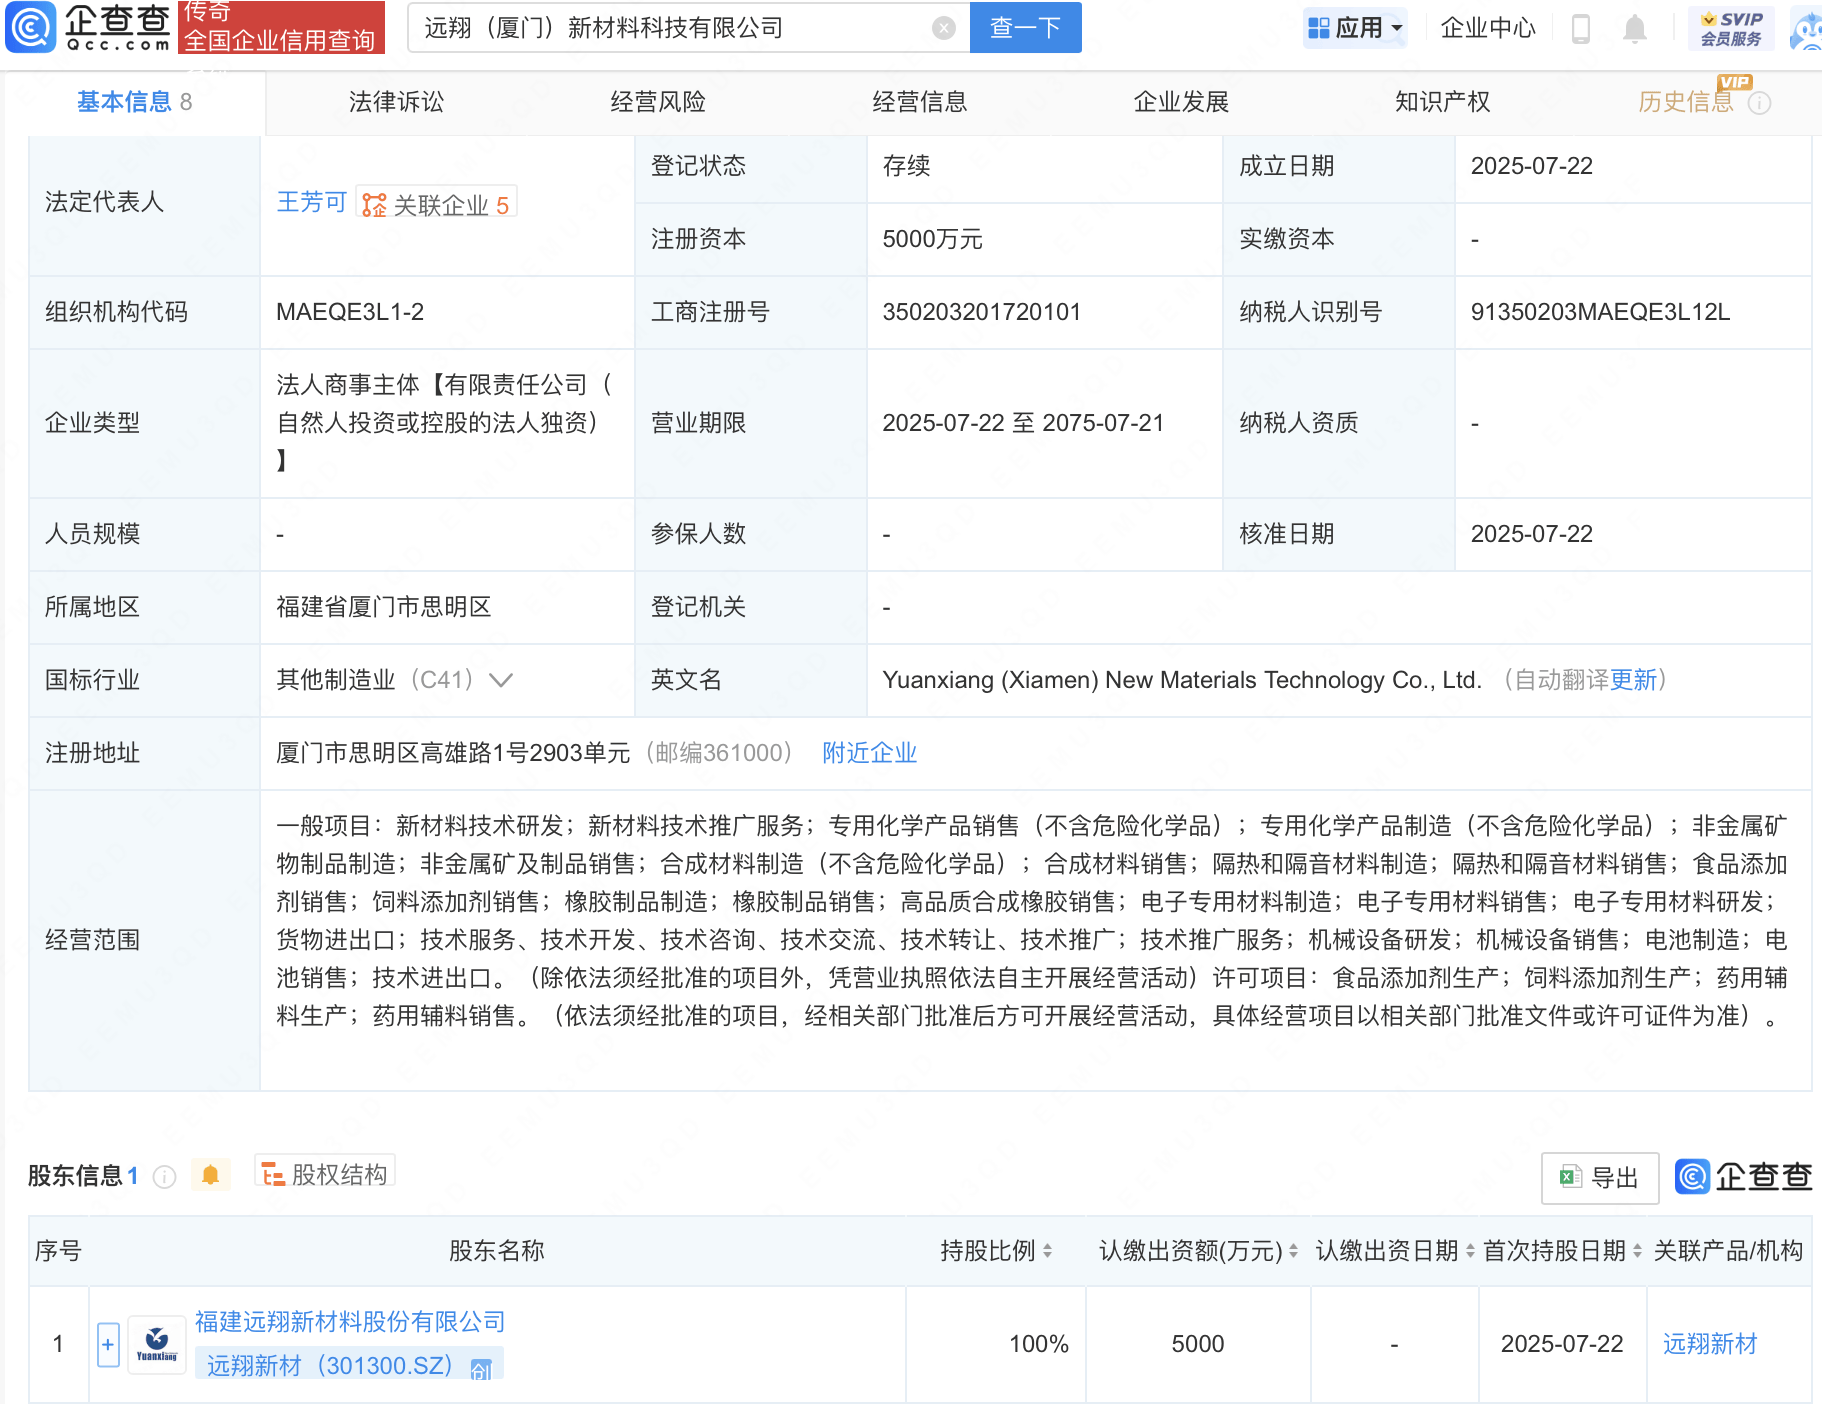Switch to the 法律诉讼 tab
The height and width of the screenshot is (1404, 1822).
click(x=396, y=102)
